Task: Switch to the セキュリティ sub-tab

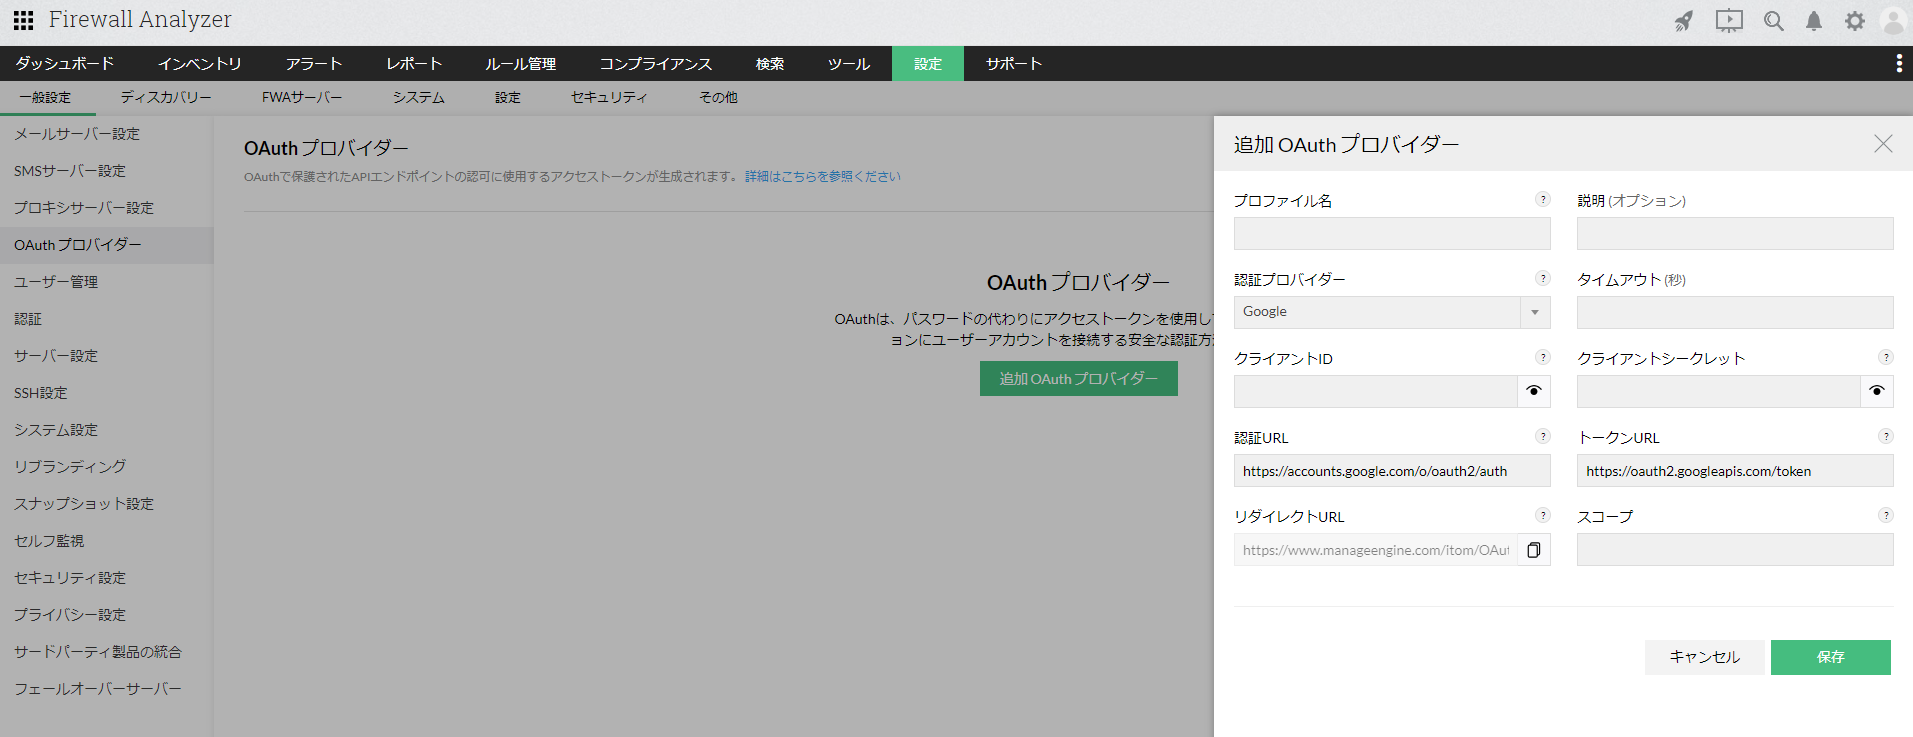Action: coord(609,98)
